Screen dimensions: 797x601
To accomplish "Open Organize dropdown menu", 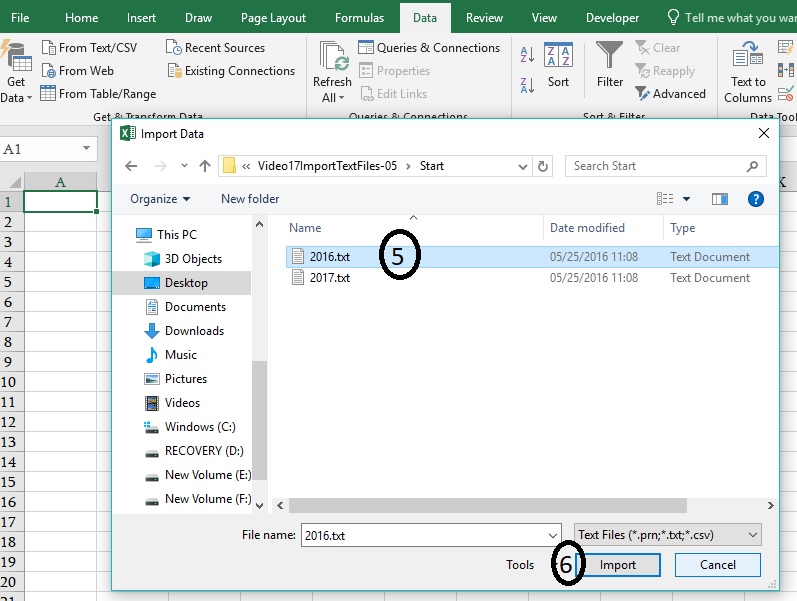I will point(160,199).
